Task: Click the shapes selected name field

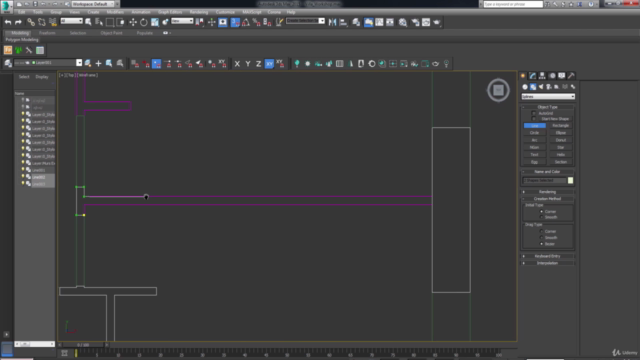Action: (x=544, y=180)
